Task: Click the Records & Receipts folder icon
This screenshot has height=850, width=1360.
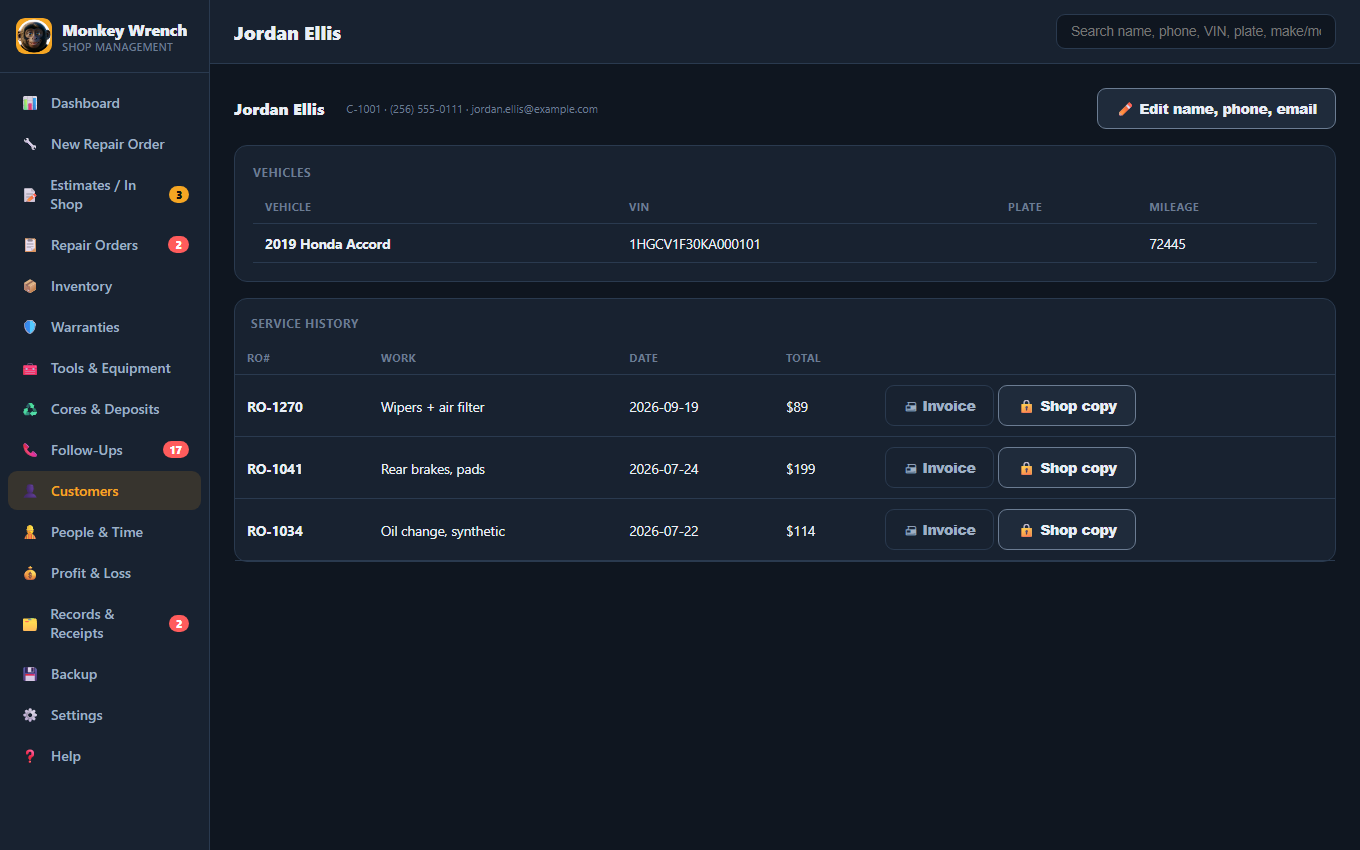Action: 30,624
